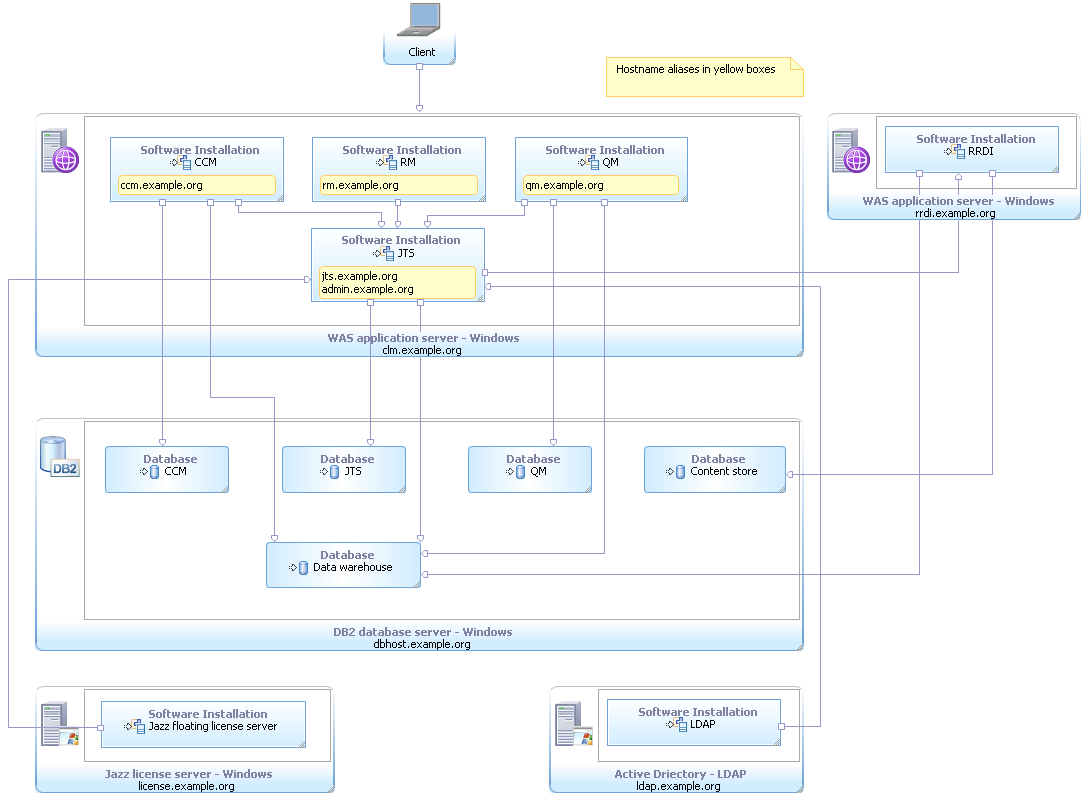Click the Active Directory LDAP server machine icon
Viewport: 1090px width, 806px height.
pos(574,724)
